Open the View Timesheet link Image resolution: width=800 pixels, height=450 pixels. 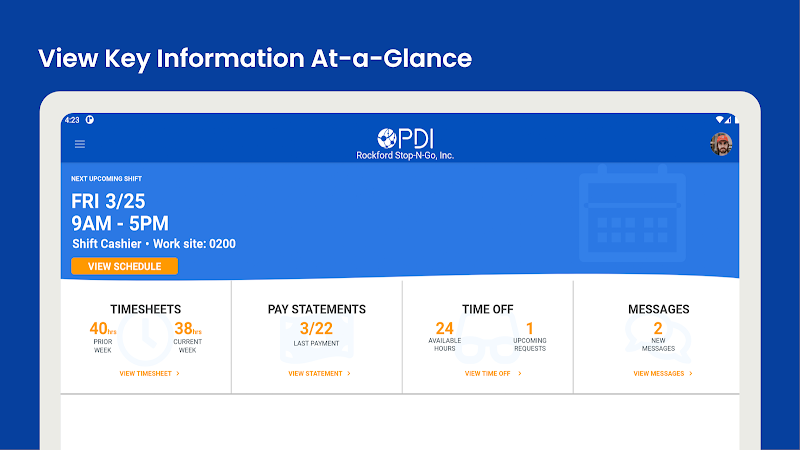pos(149,373)
